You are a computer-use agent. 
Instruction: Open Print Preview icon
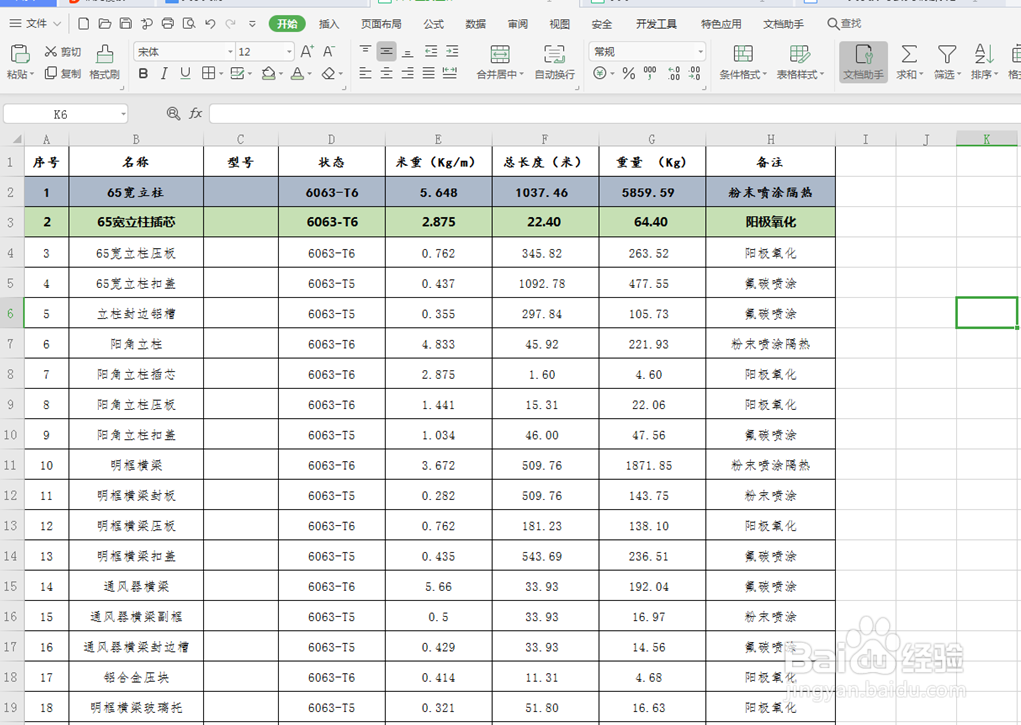click(189, 24)
